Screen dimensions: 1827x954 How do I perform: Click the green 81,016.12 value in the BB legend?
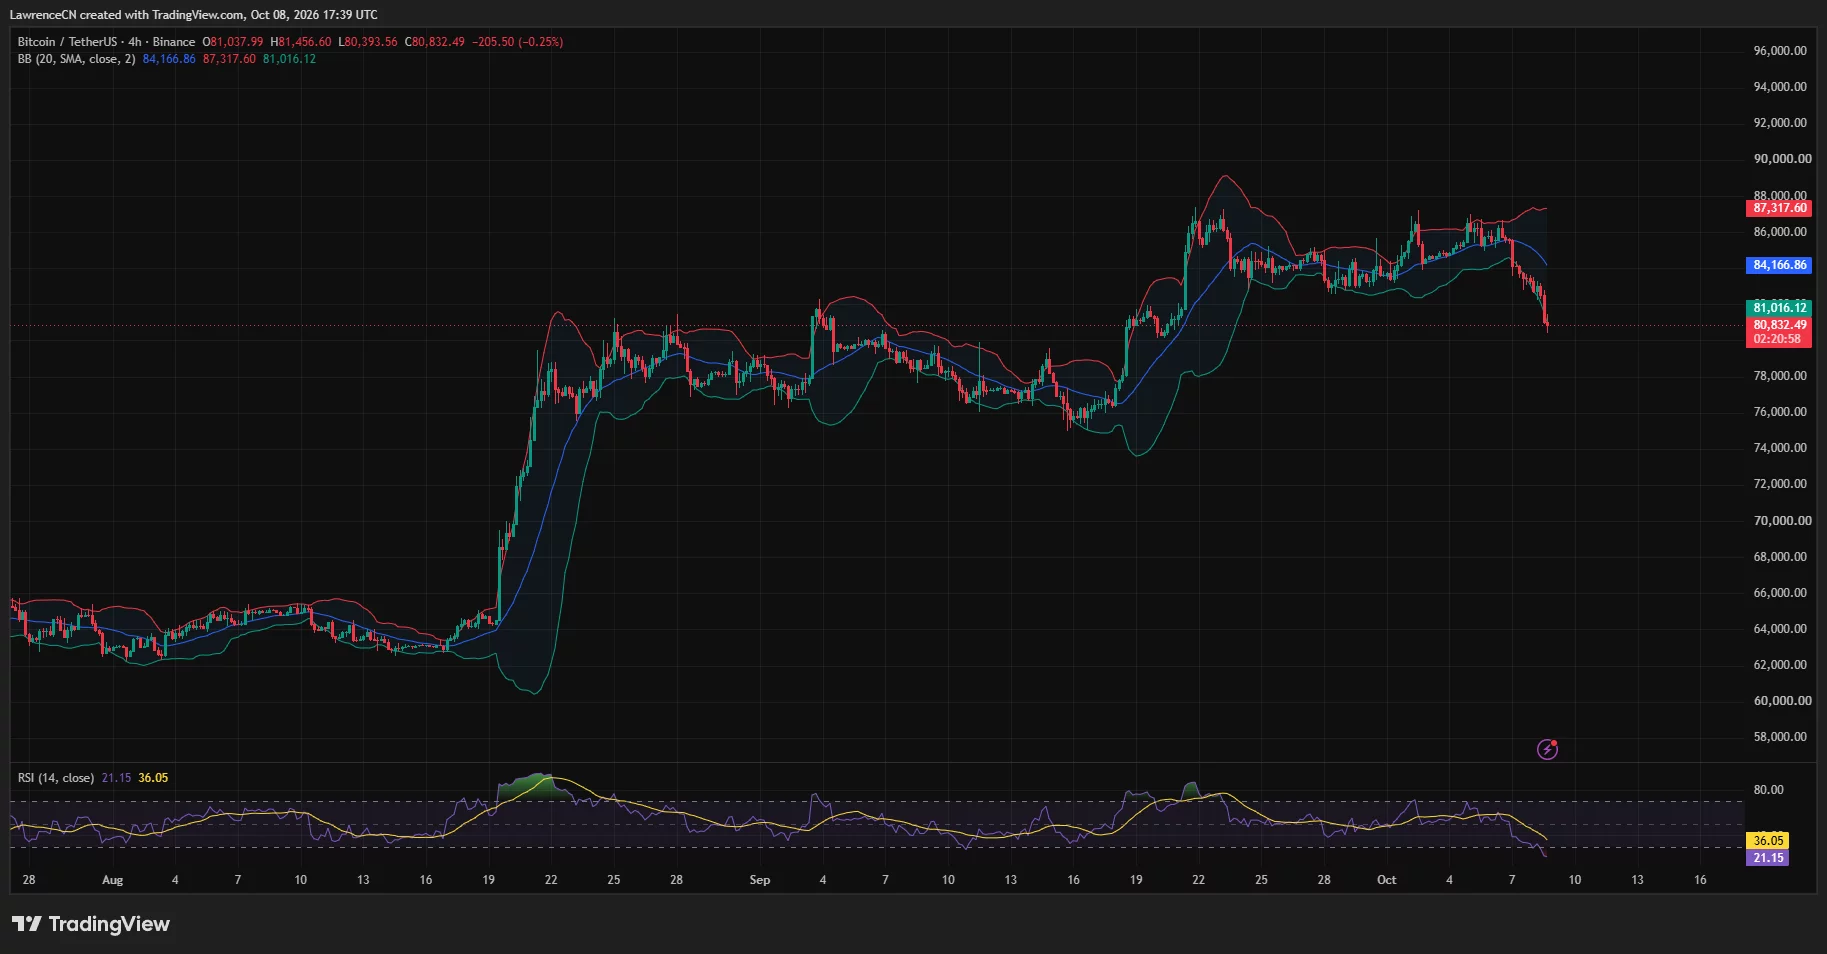289,59
